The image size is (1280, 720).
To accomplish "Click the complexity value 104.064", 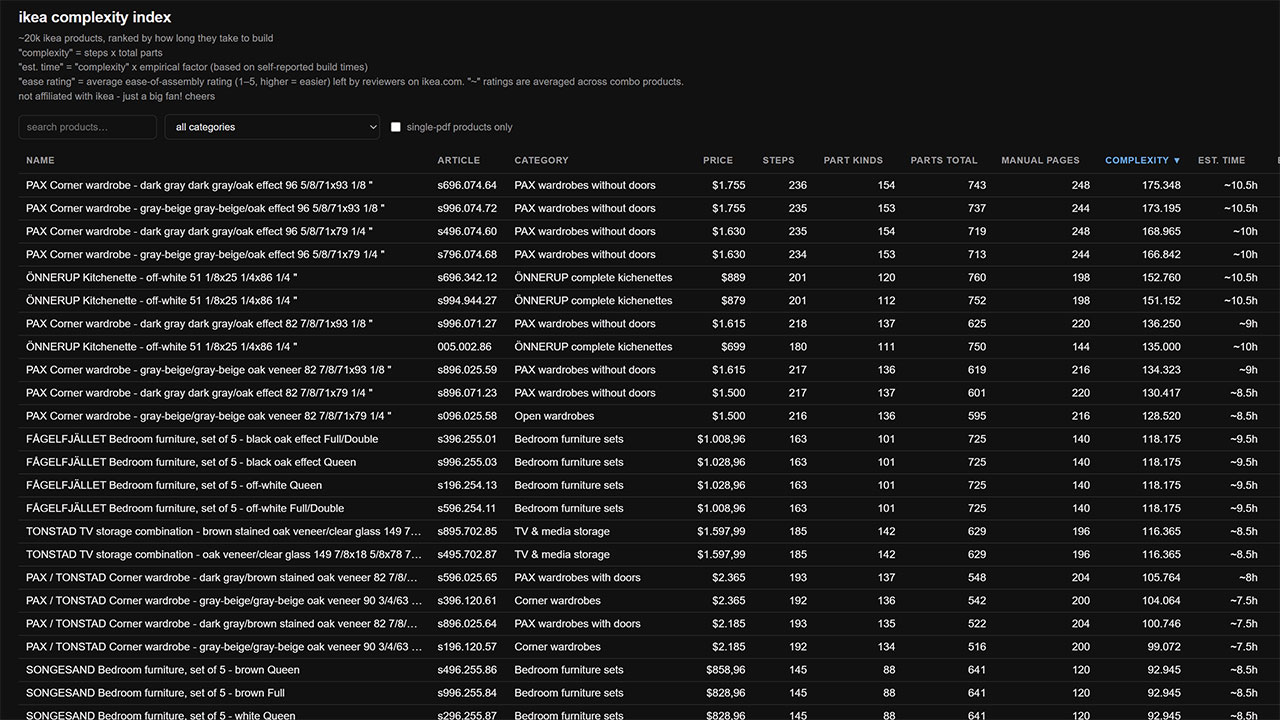I will tap(1161, 599).
